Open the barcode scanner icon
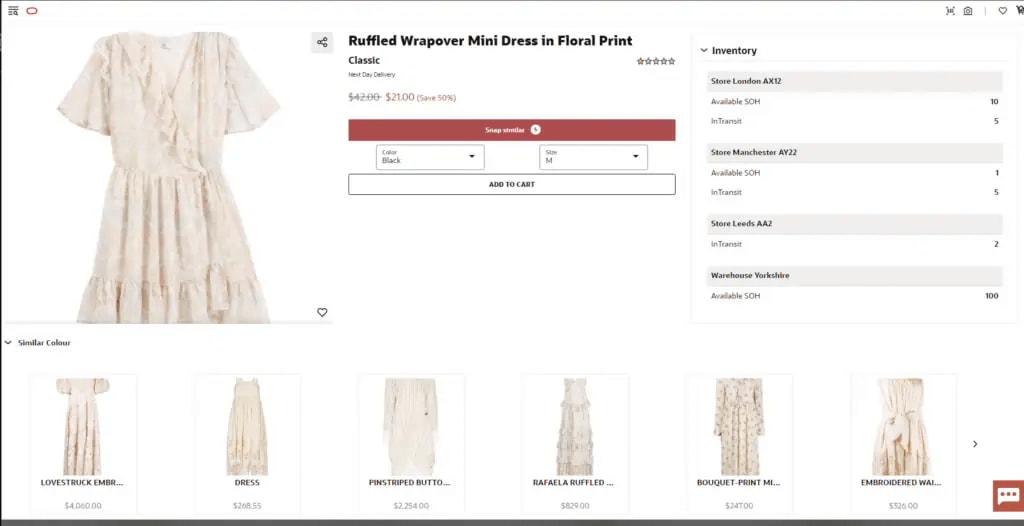Screen dimensions: 1024x526 [950, 11]
